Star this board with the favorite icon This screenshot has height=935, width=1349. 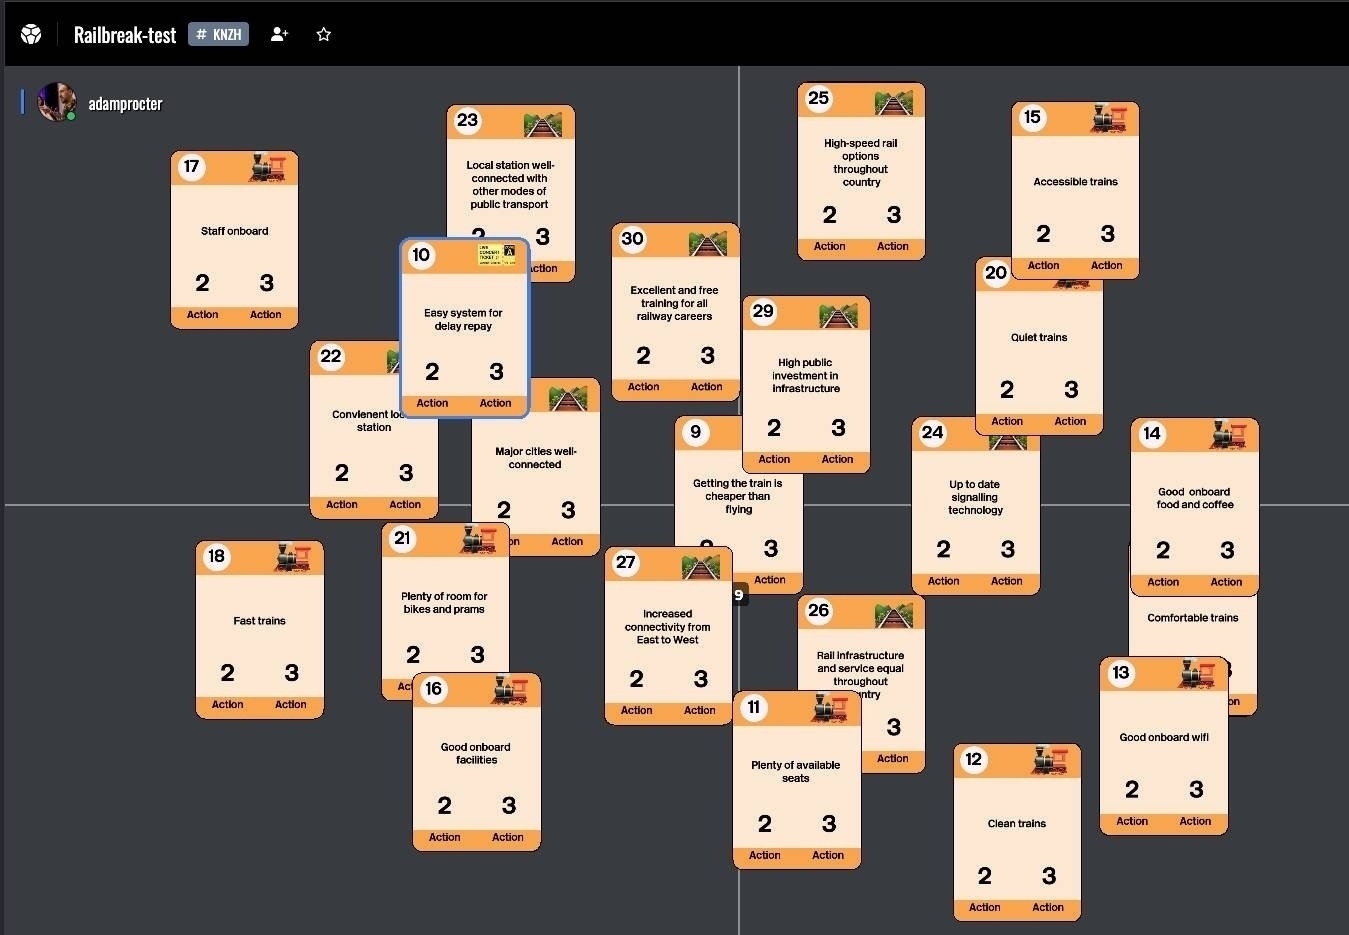[x=323, y=35]
